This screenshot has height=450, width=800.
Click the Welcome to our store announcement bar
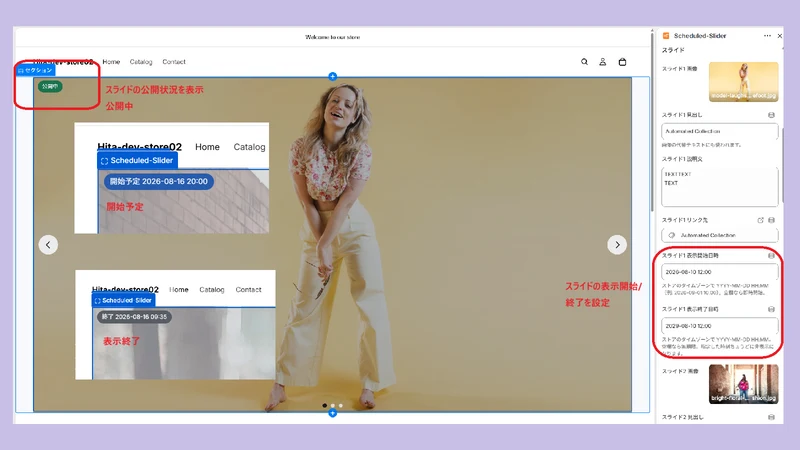pos(333,37)
